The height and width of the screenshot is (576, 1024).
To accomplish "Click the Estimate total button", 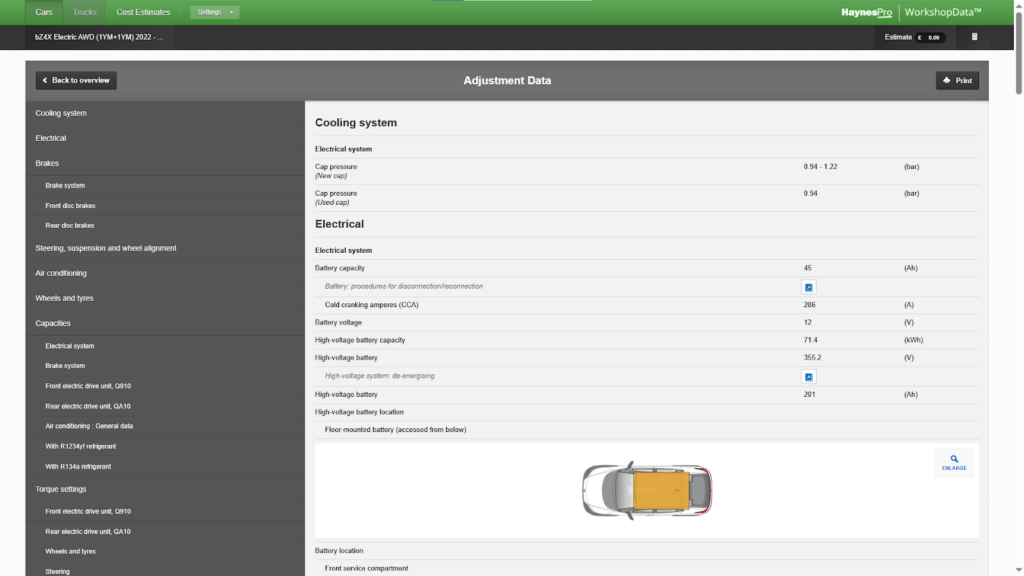I will (x=914, y=37).
